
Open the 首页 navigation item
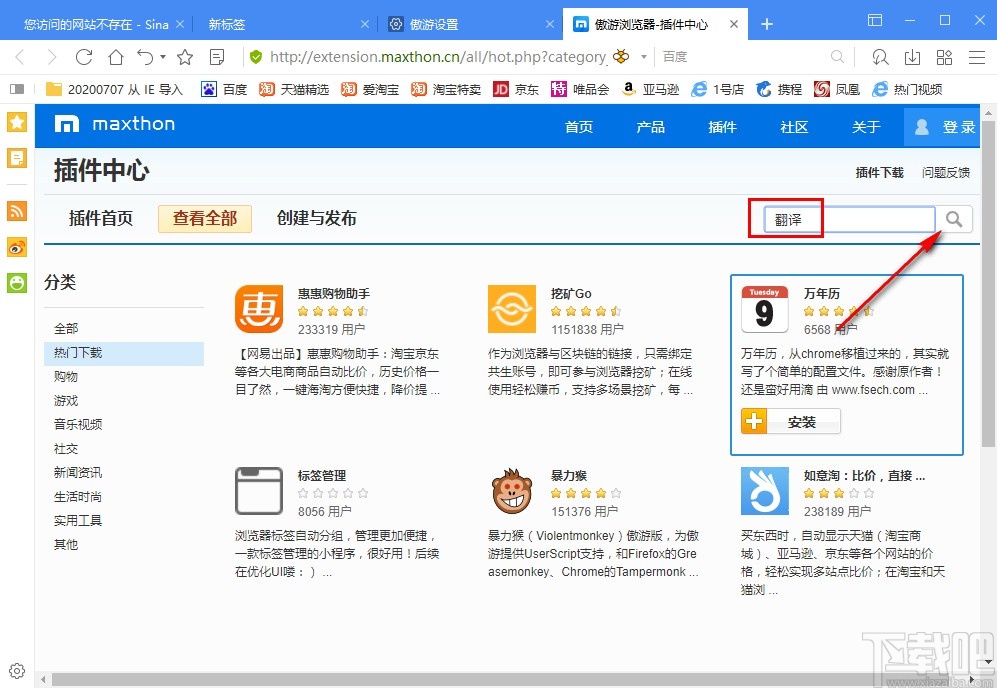(x=579, y=127)
